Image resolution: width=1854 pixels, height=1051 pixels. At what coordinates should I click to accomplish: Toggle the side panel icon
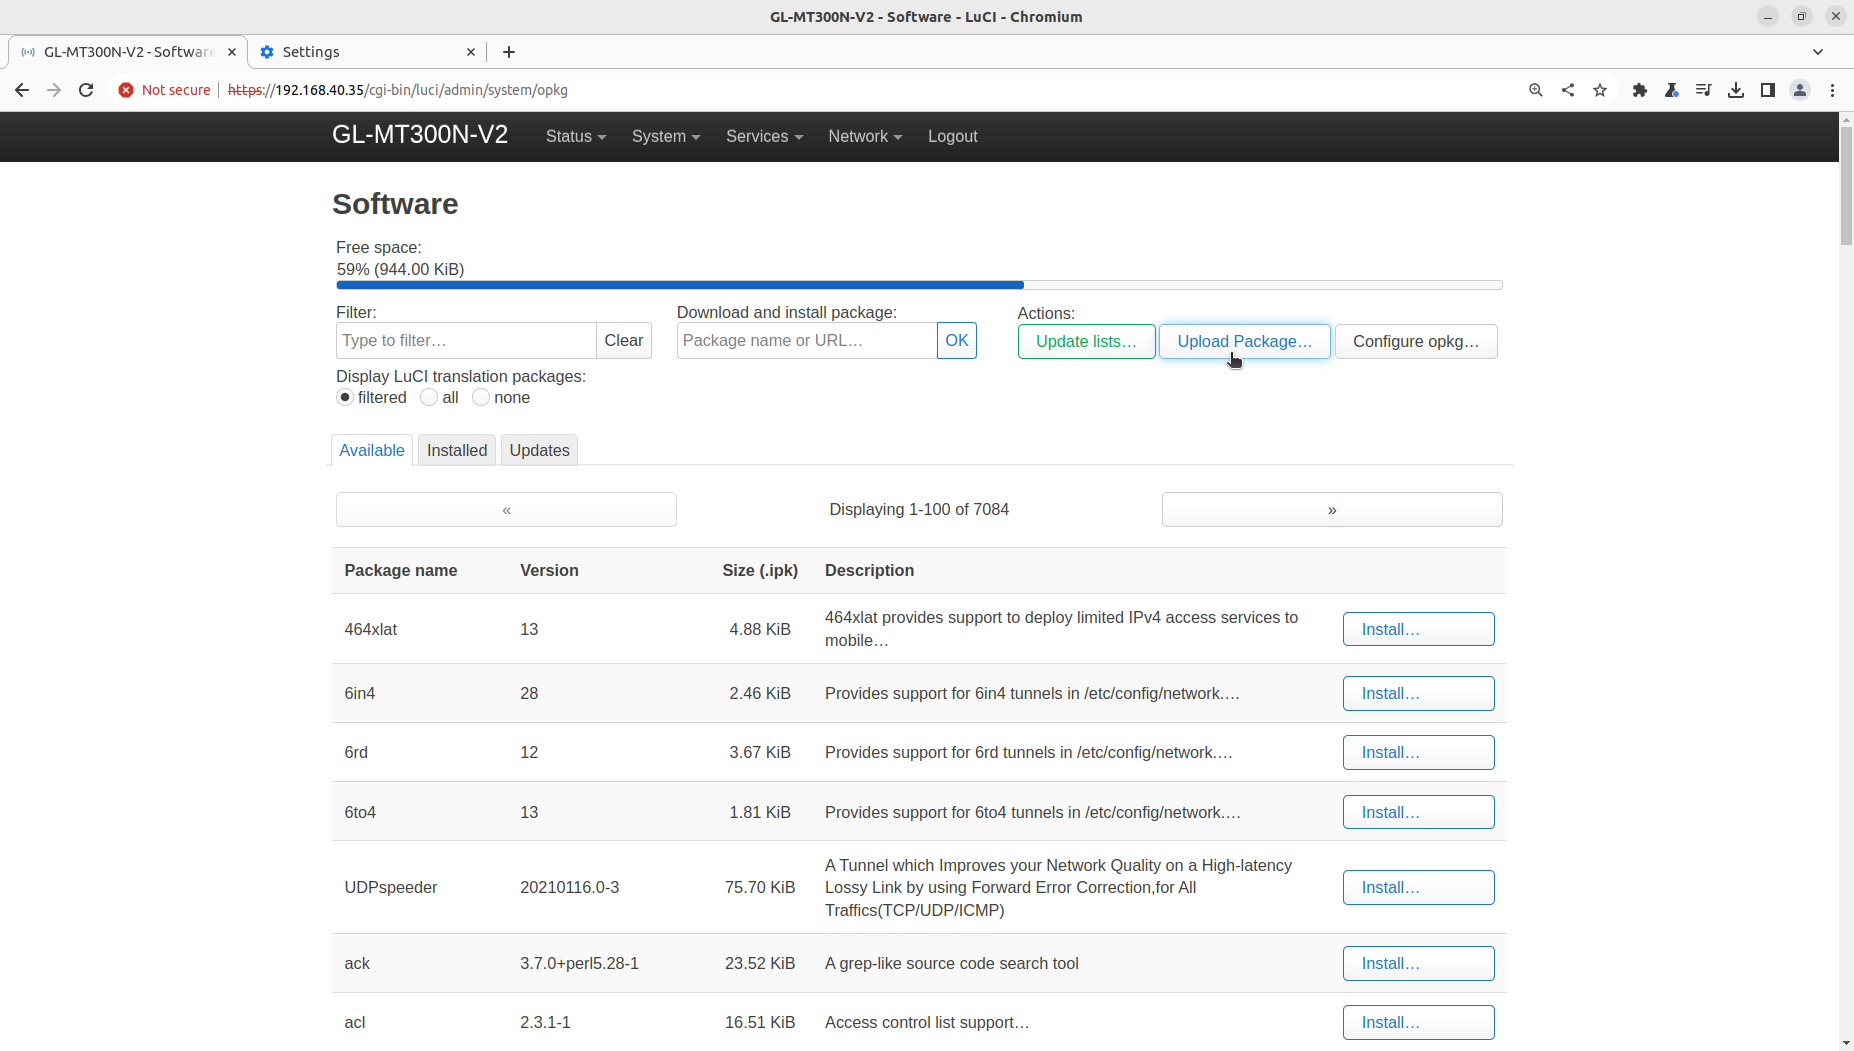(1768, 90)
